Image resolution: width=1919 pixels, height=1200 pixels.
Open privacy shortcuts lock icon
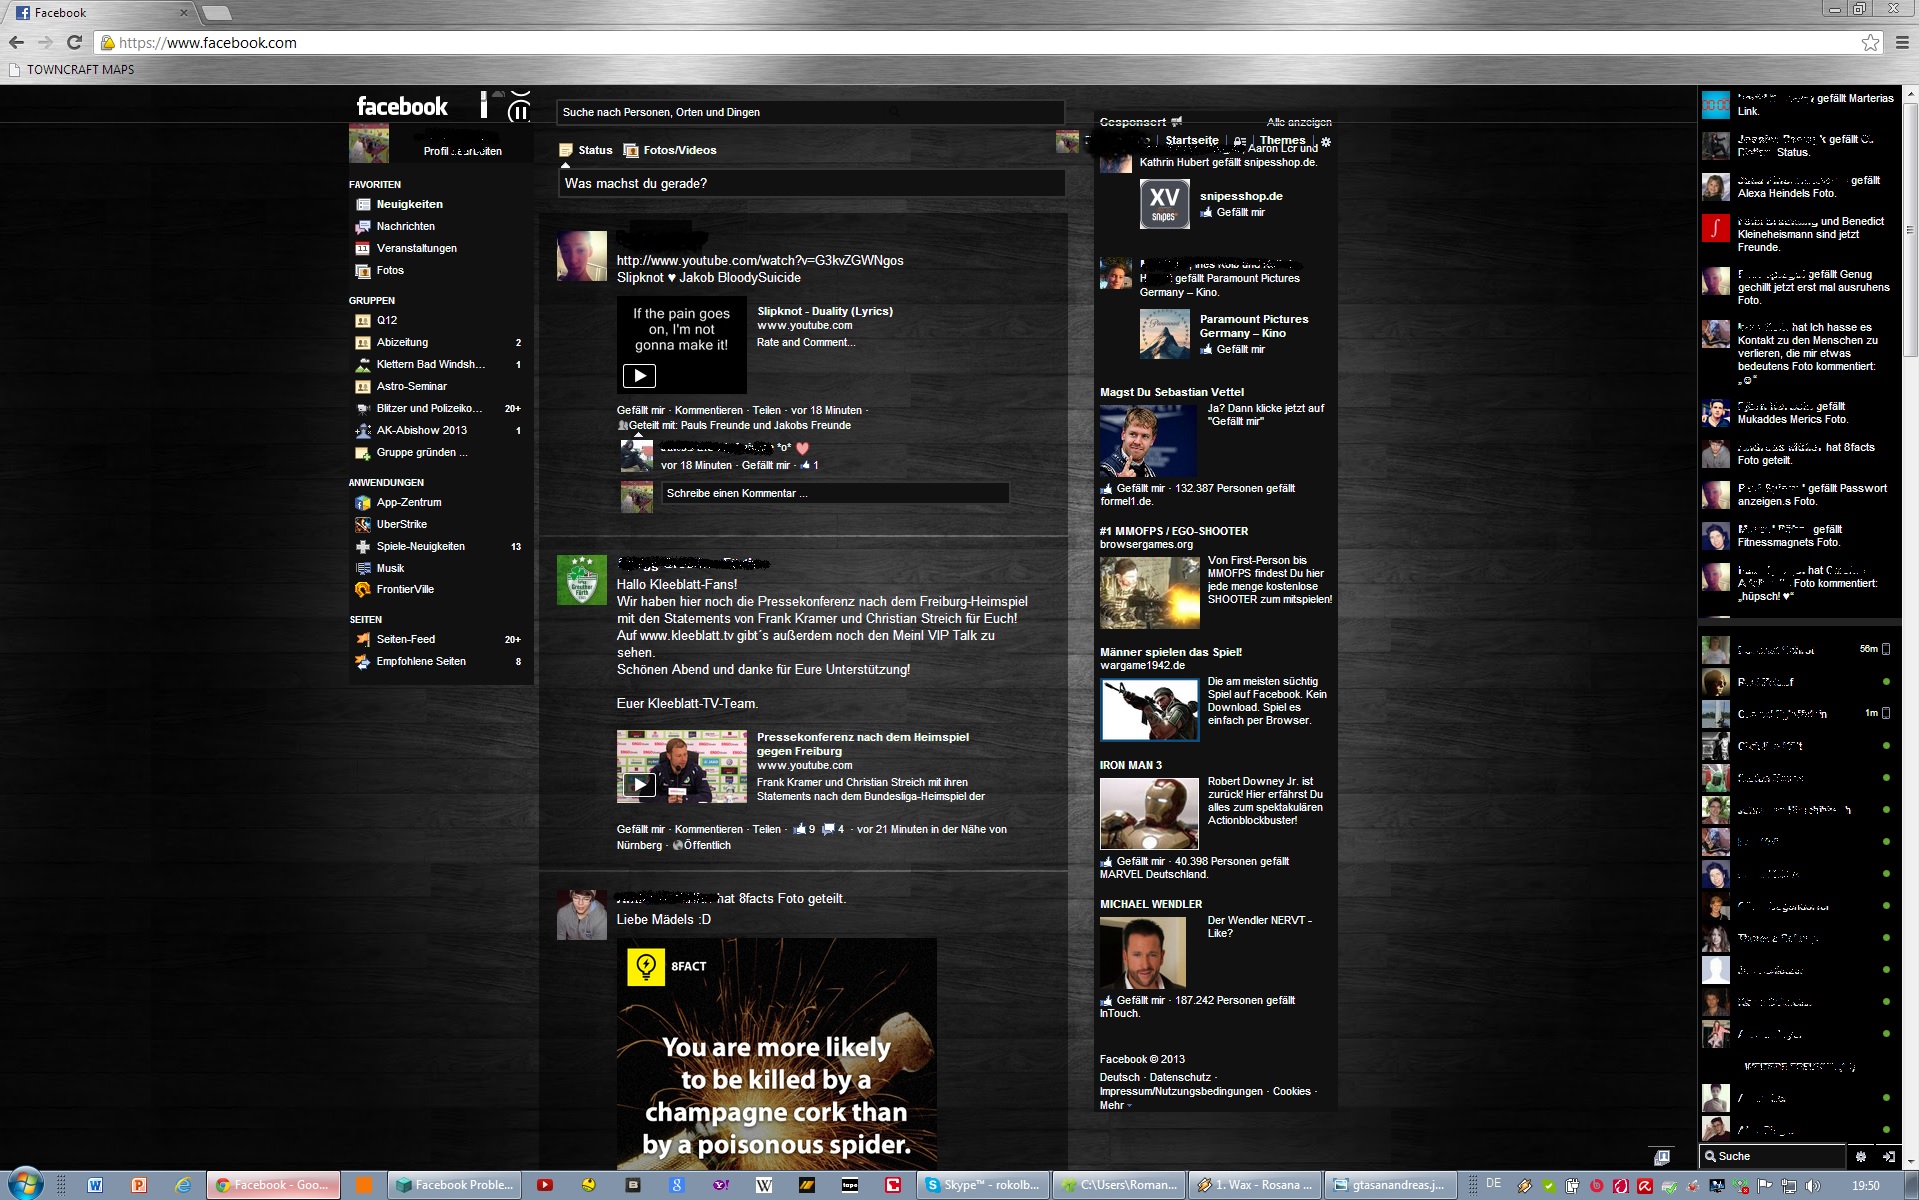1241,141
